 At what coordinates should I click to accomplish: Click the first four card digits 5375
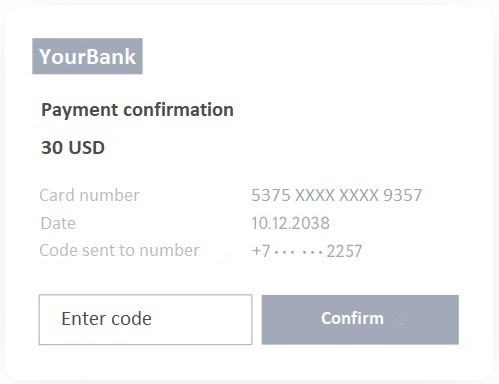coord(271,195)
